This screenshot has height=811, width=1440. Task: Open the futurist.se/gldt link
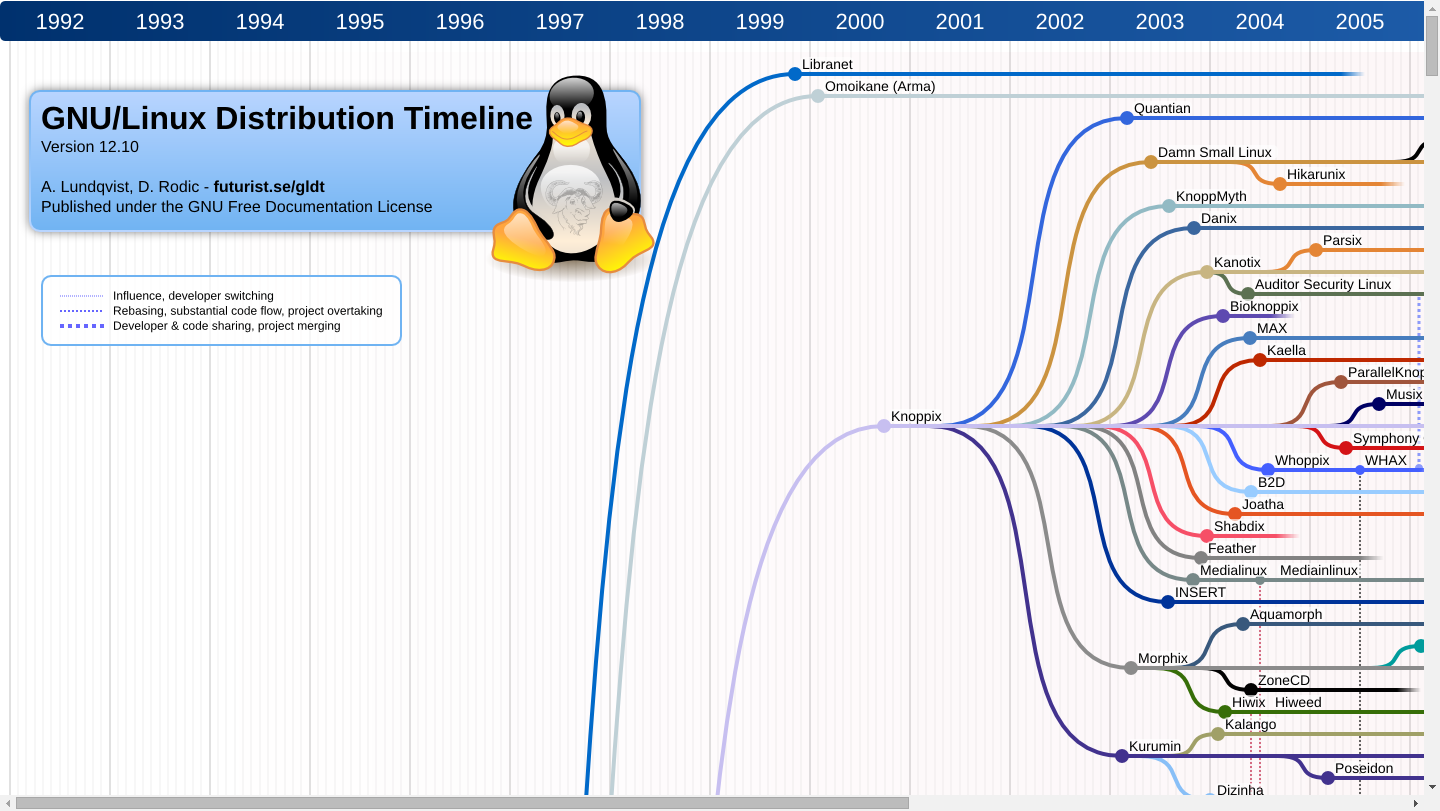[x=269, y=187]
